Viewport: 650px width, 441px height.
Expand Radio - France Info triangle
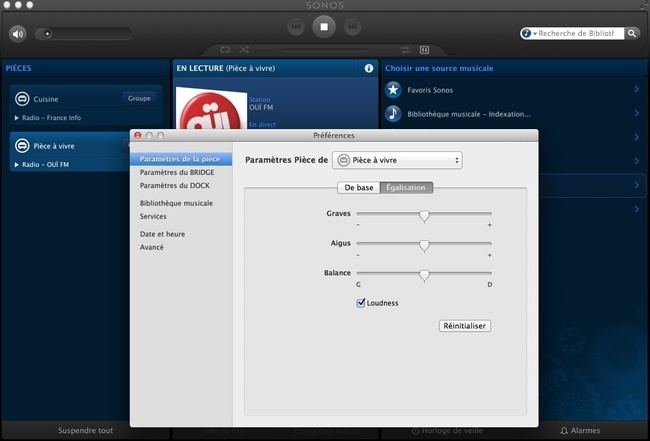tap(17, 118)
